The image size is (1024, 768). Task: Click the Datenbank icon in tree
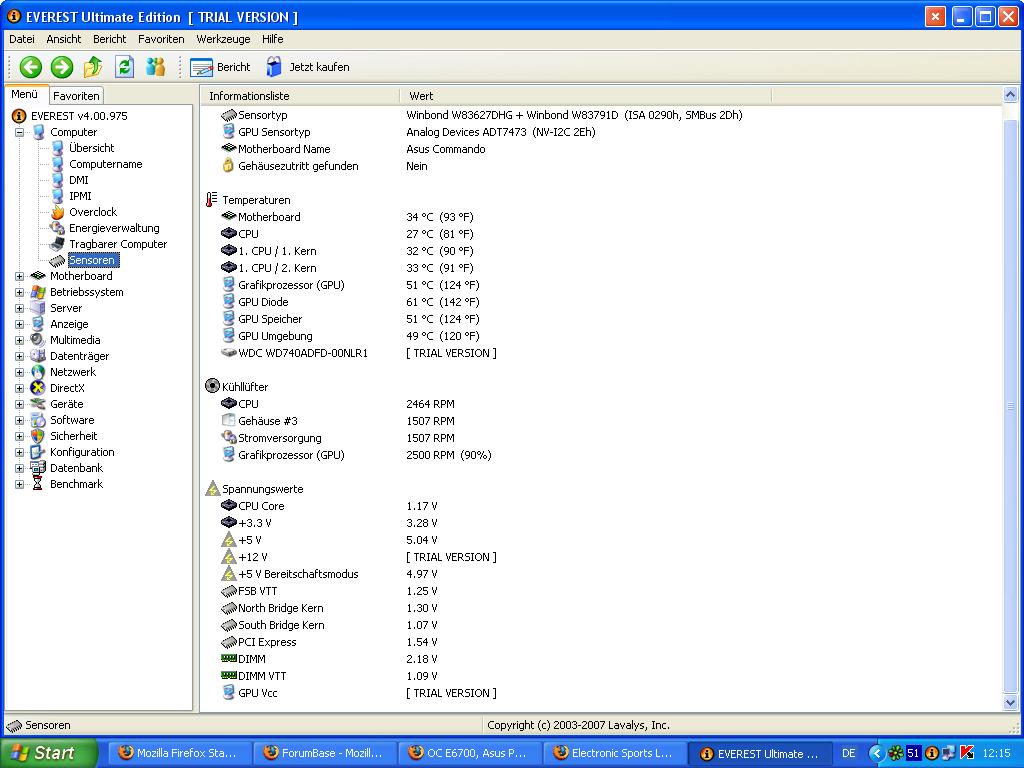pyautogui.click(x=38, y=468)
